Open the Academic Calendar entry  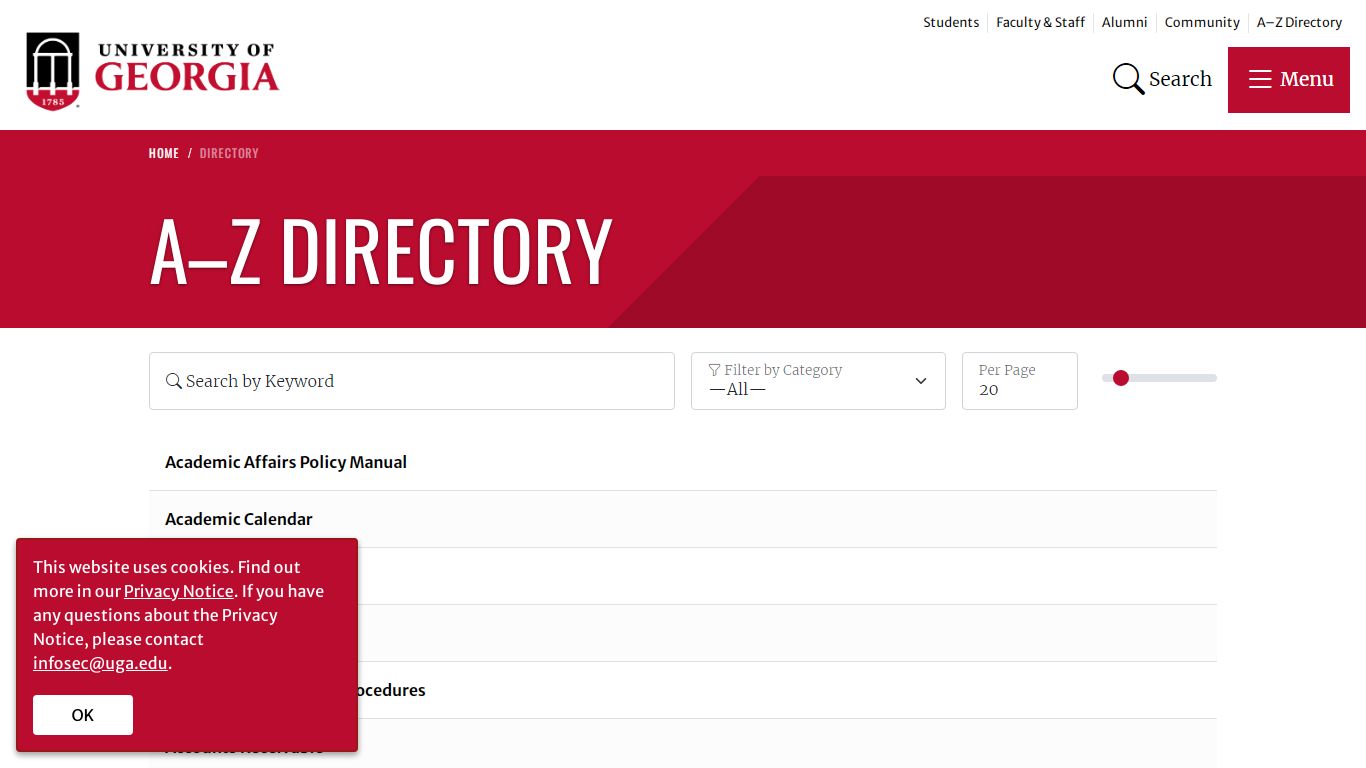pyautogui.click(x=239, y=519)
